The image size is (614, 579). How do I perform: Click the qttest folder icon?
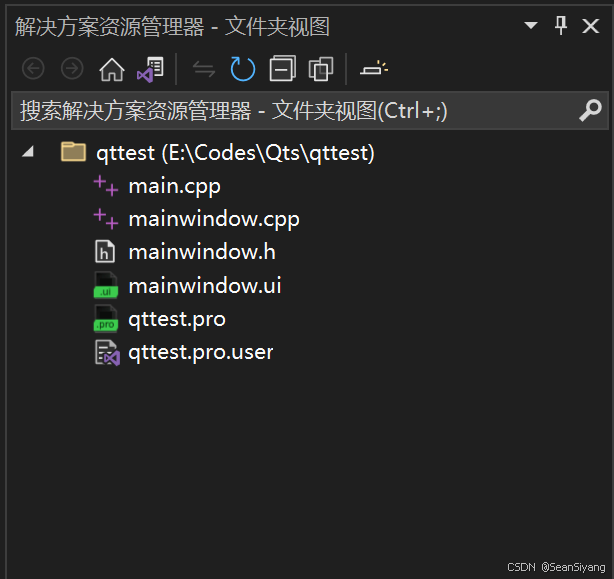[73, 152]
